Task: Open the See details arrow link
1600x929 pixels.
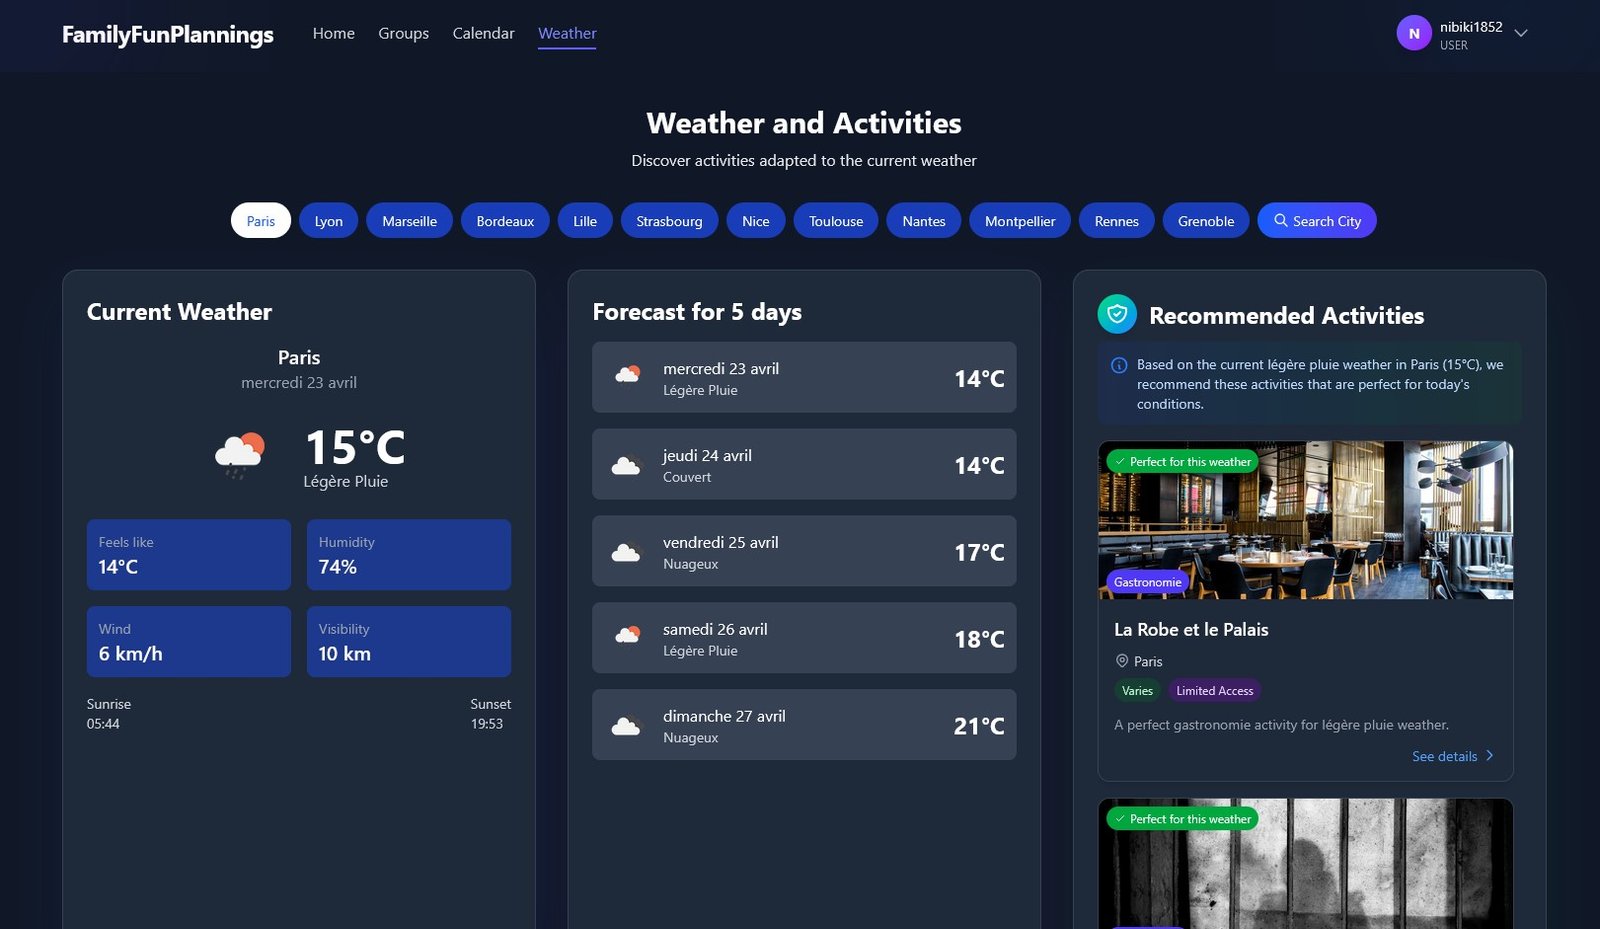Action: (x=1452, y=756)
